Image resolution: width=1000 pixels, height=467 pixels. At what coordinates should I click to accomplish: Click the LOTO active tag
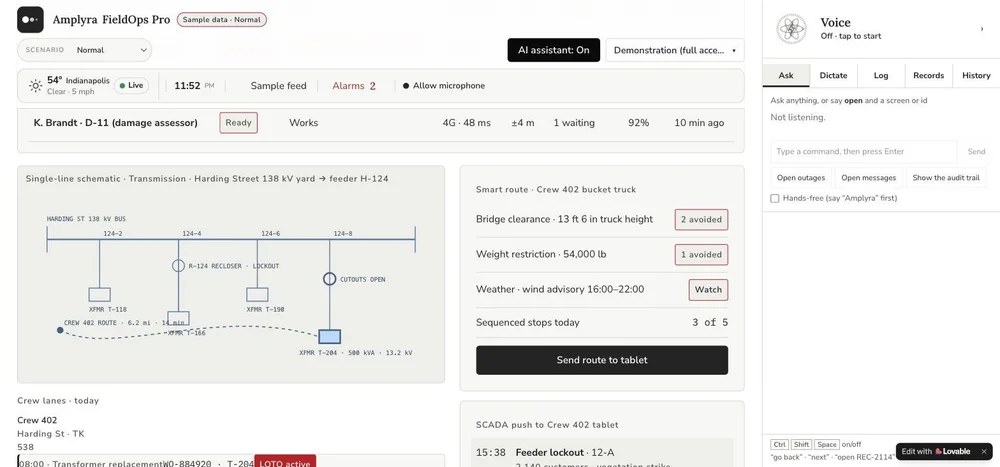click(285, 463)
